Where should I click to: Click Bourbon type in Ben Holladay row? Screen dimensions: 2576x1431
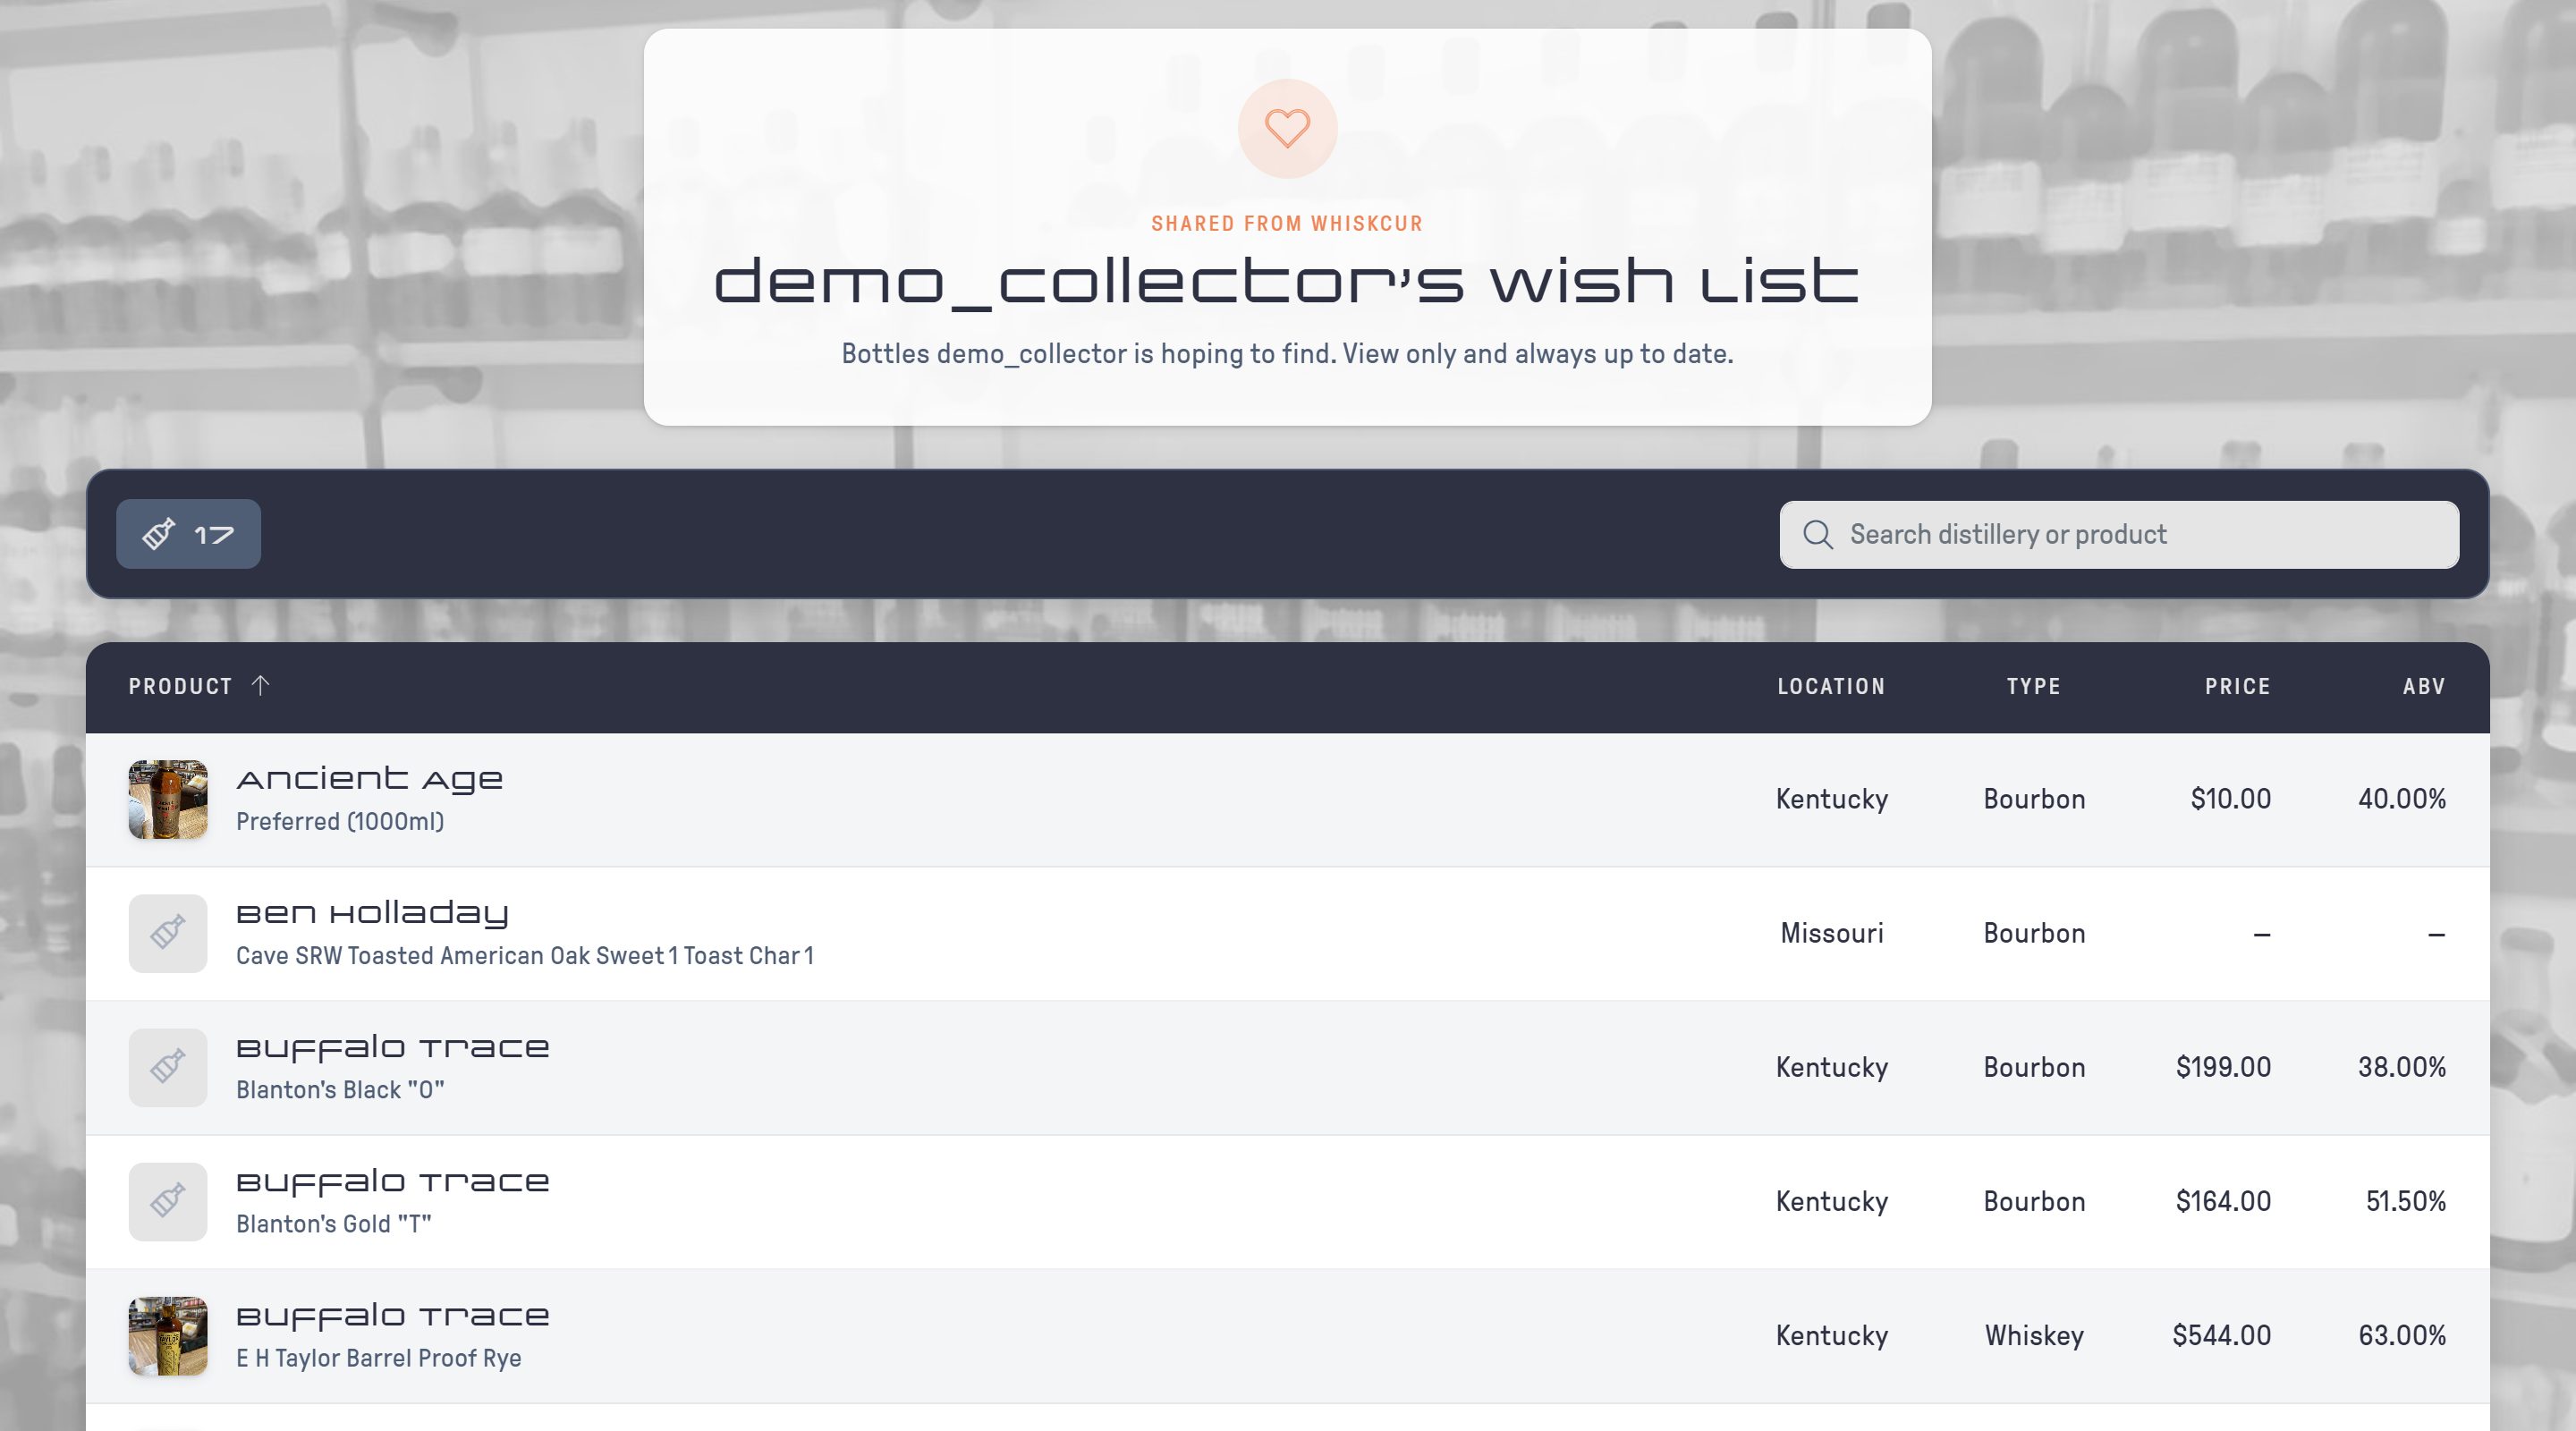click(2034, 933)
